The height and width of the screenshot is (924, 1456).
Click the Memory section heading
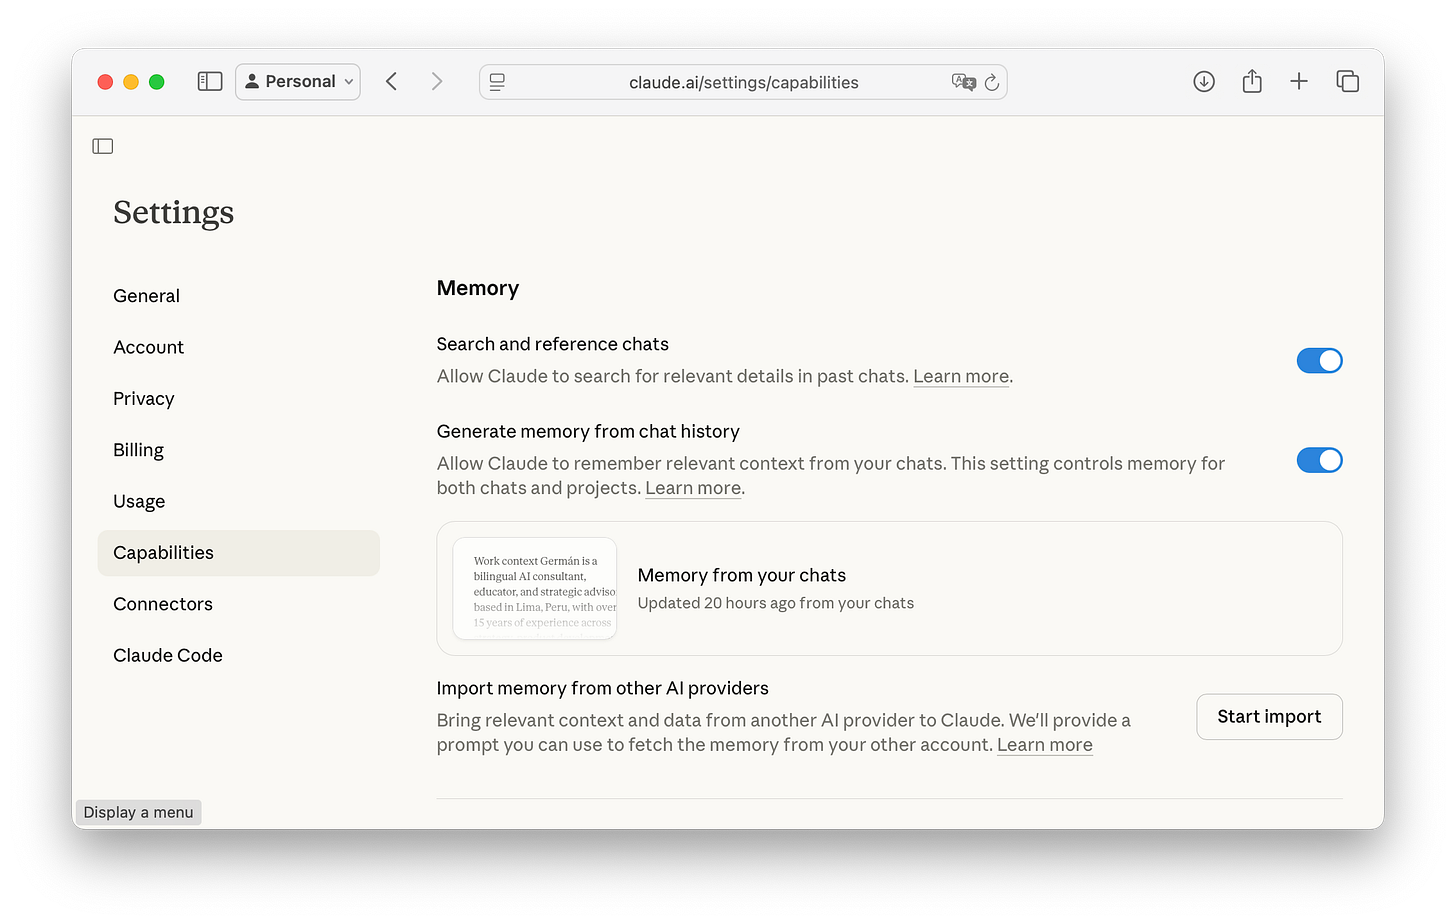tap(478, 288)
